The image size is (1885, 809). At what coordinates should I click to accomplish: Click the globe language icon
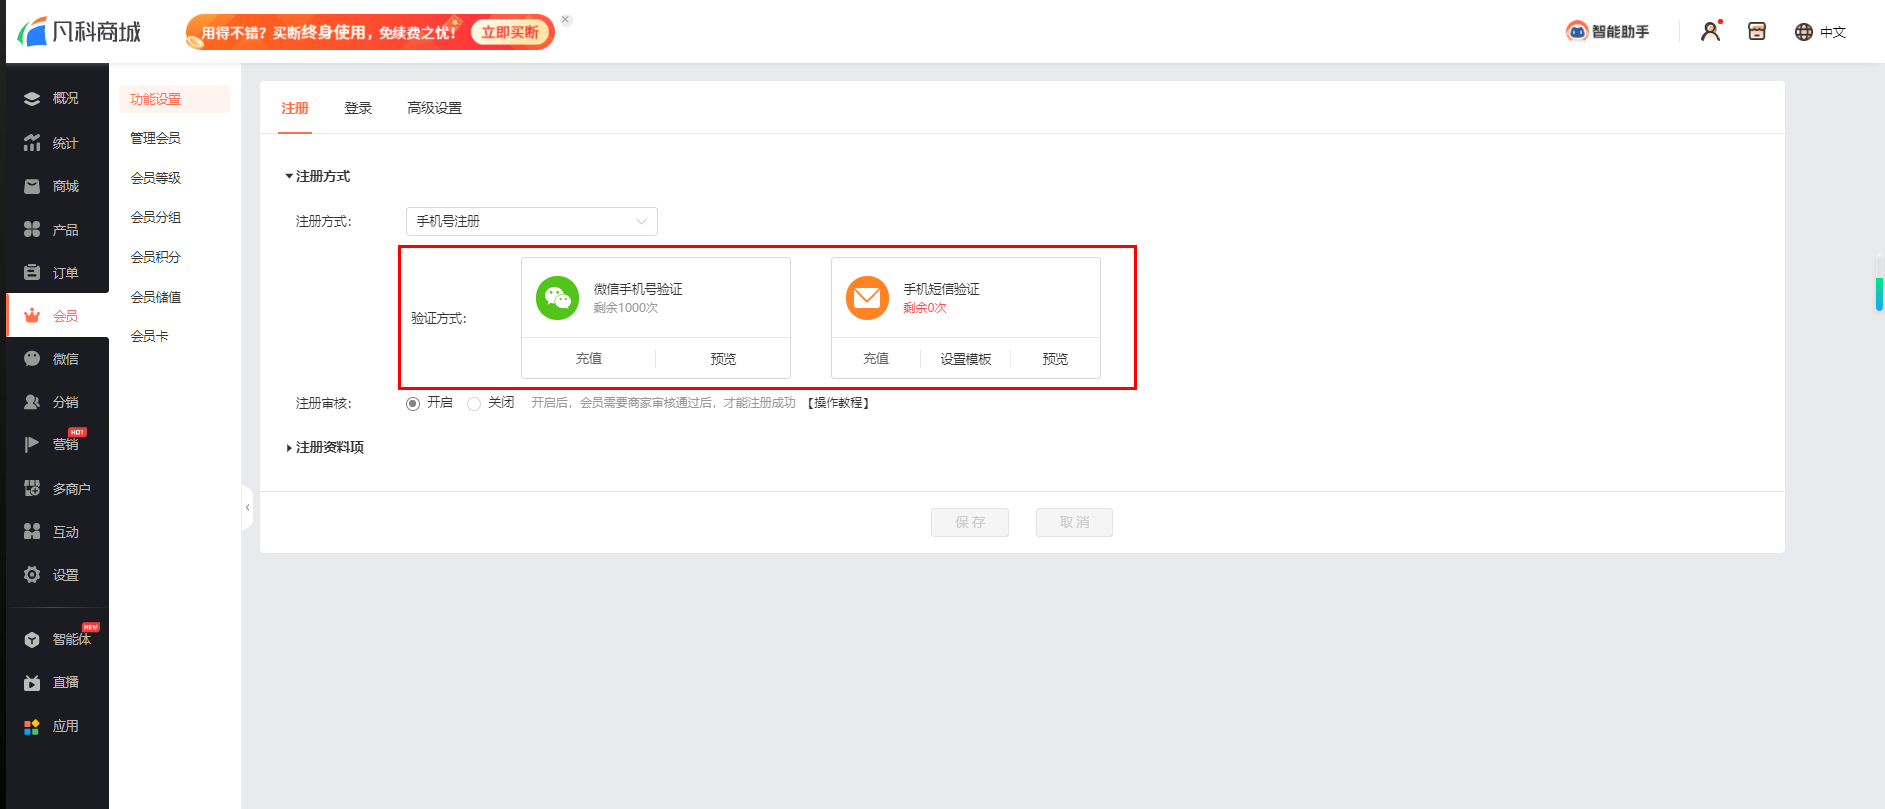[x=1804, y=32]
